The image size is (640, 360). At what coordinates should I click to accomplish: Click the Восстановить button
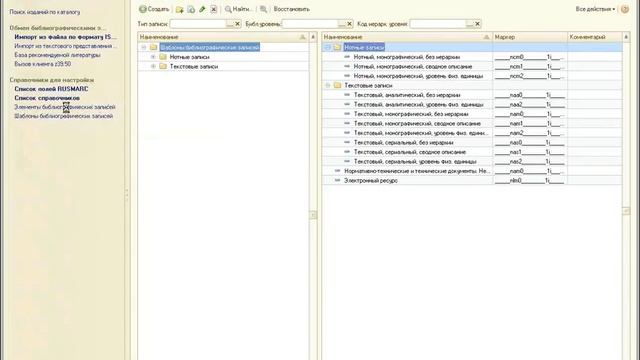click(291, 9)
